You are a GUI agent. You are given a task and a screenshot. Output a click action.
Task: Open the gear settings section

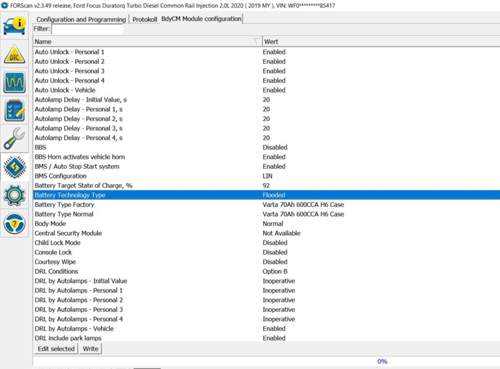pyautogui.click(x=14, y=195)
